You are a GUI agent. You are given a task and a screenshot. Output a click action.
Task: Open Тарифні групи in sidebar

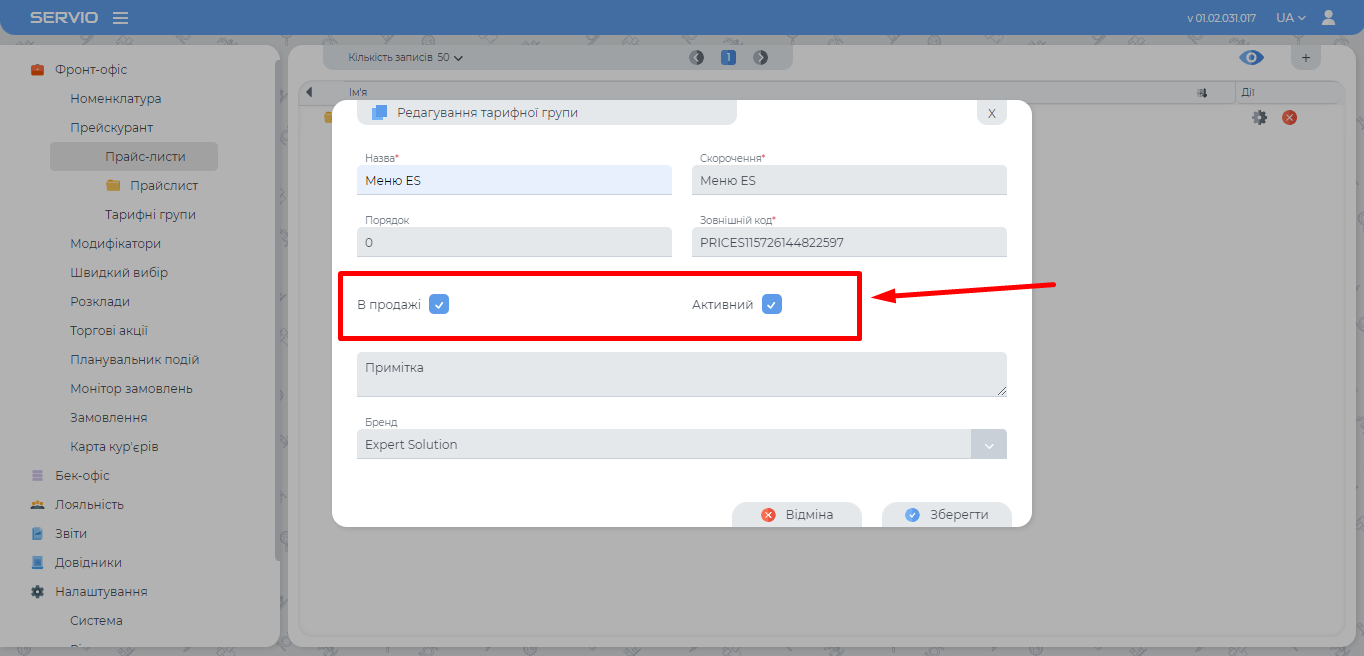(x=150, y=215)
